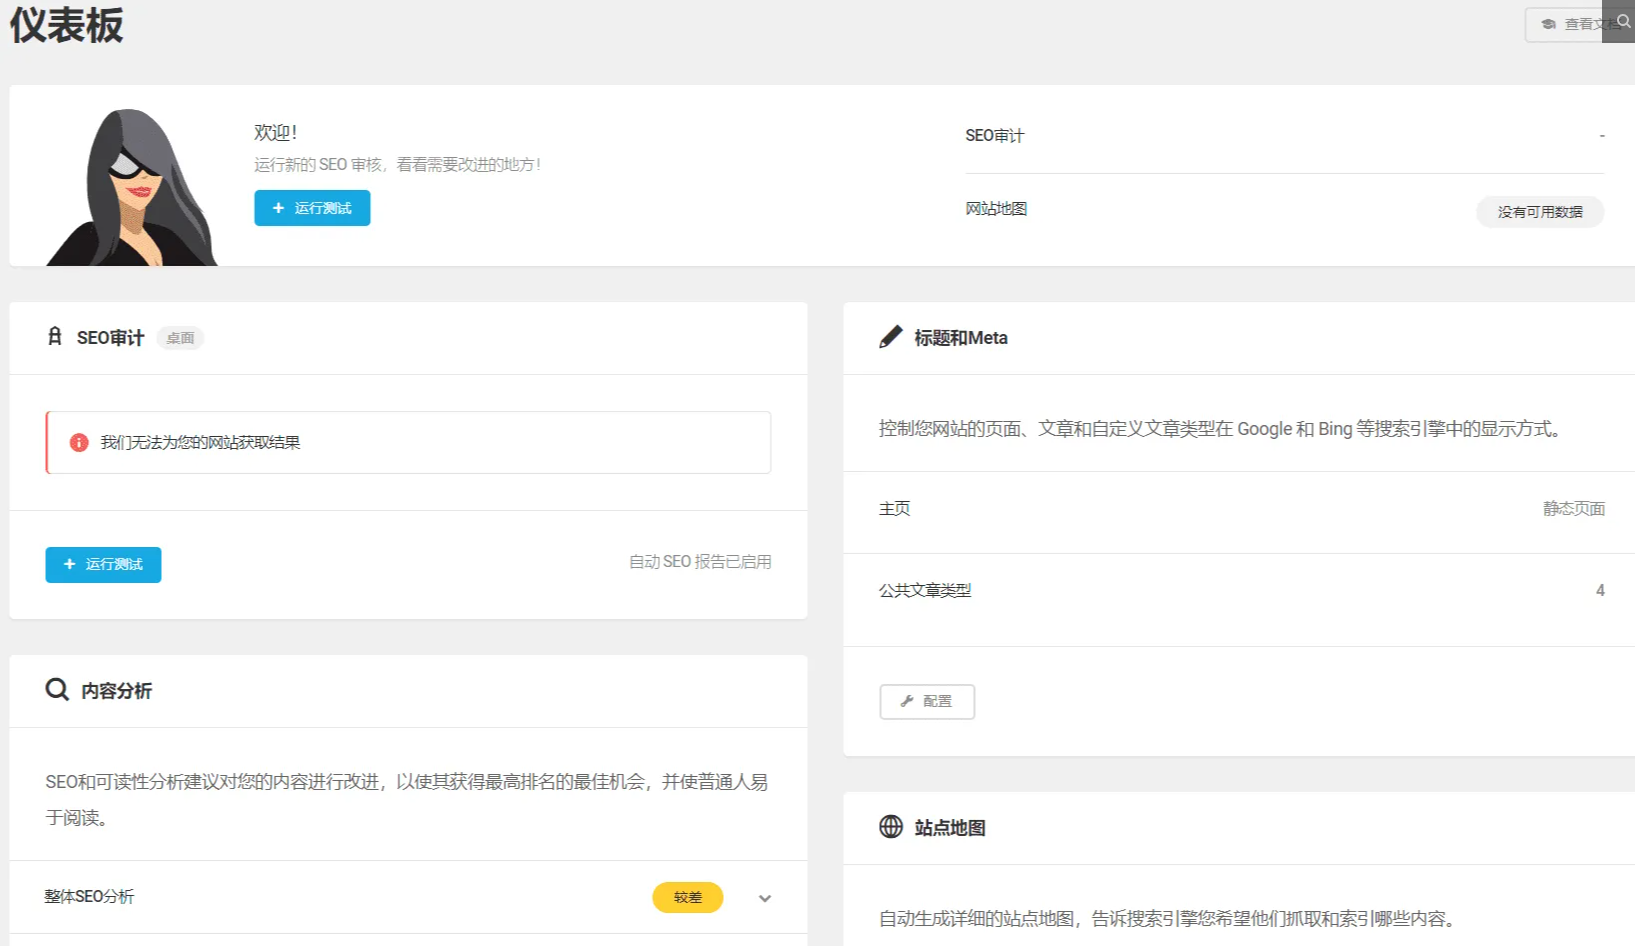Click the globe icon beside 站点地图
This screenshot has height=946, width=1635.
[x=891, y=826]
